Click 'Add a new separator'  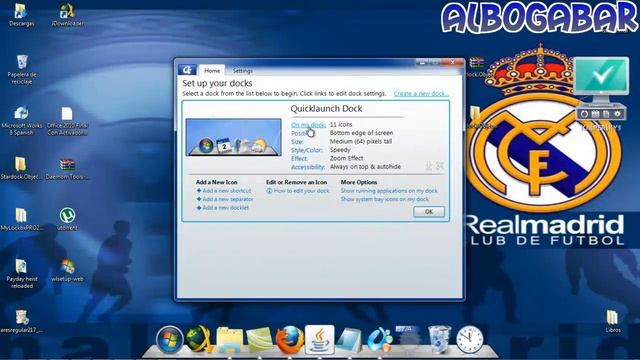pyautogui.click(x=228, y=199)
